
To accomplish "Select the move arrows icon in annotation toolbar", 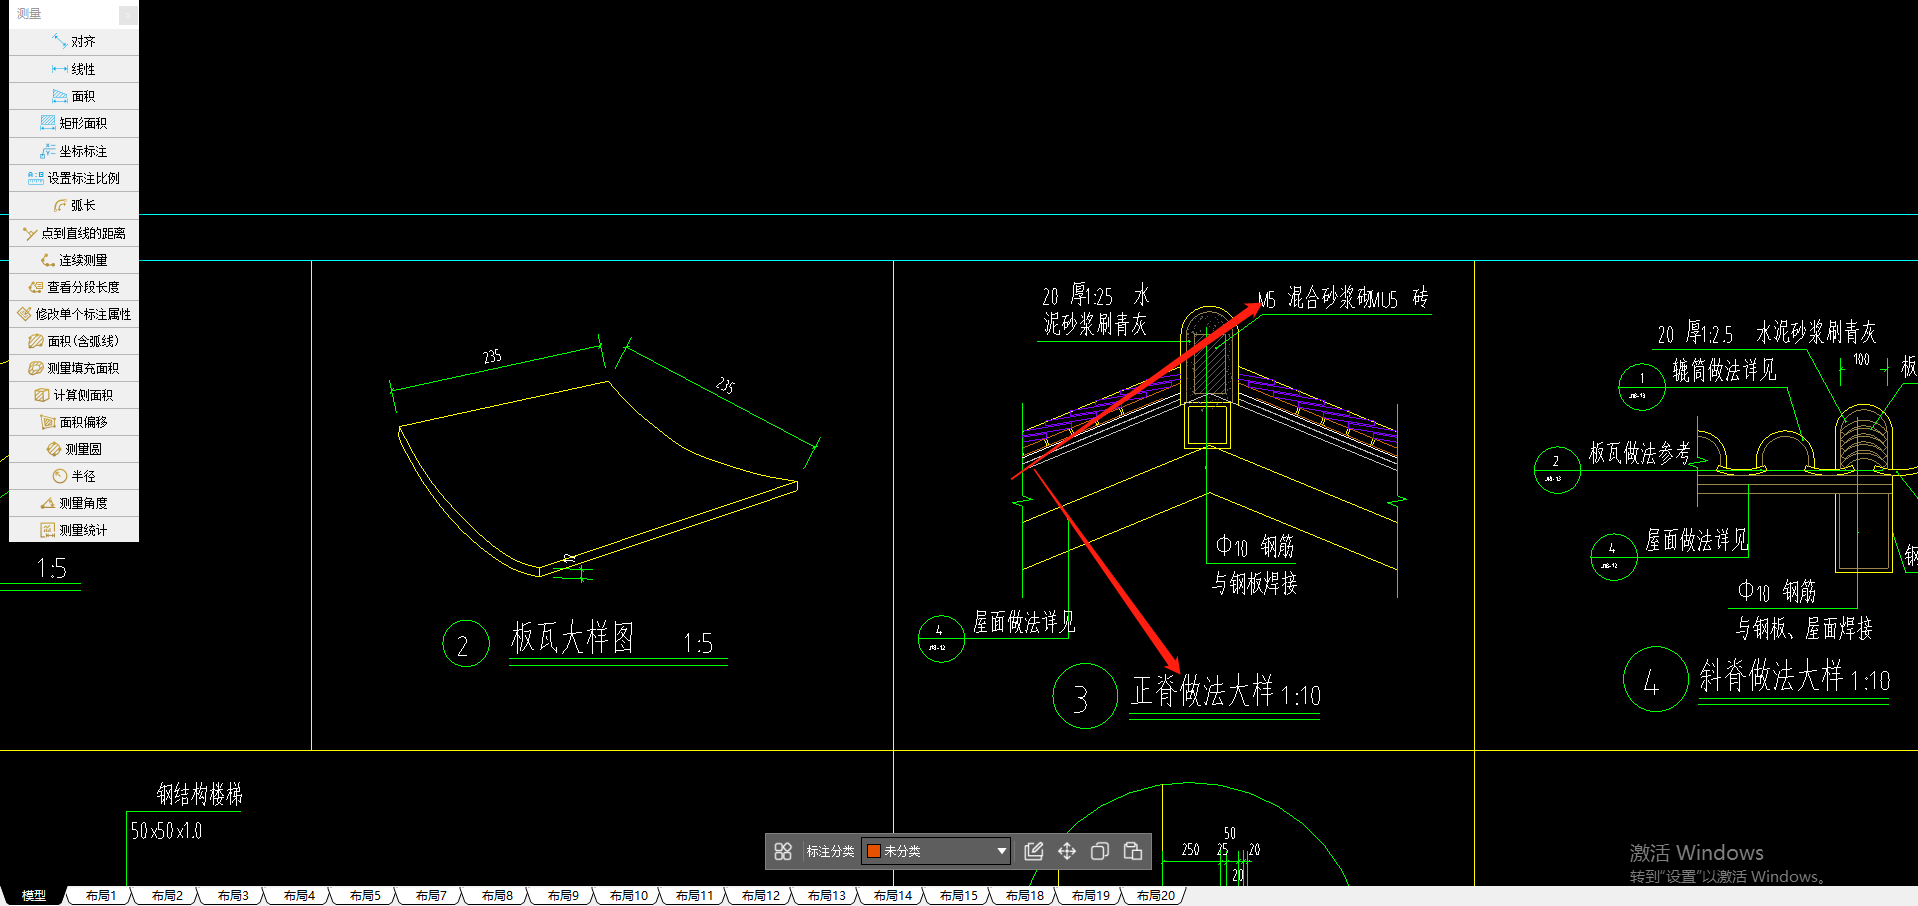I will [x=1067, y=851].
